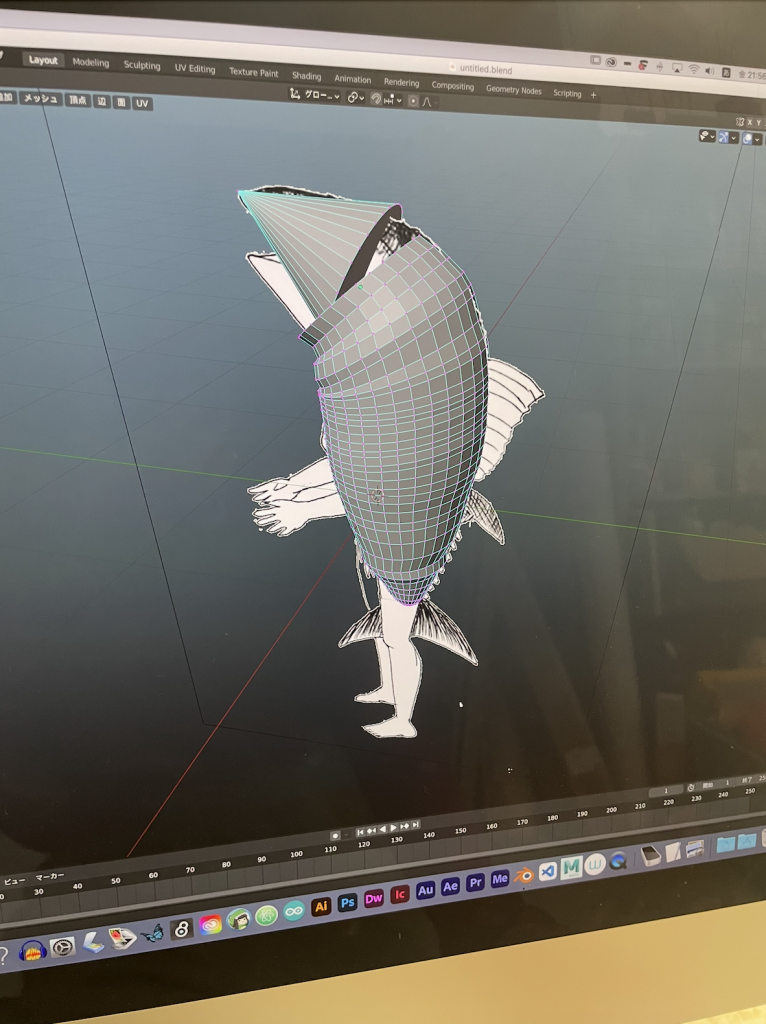
Task: Open the Blender icon in the Dock
Action: point(524,876)
